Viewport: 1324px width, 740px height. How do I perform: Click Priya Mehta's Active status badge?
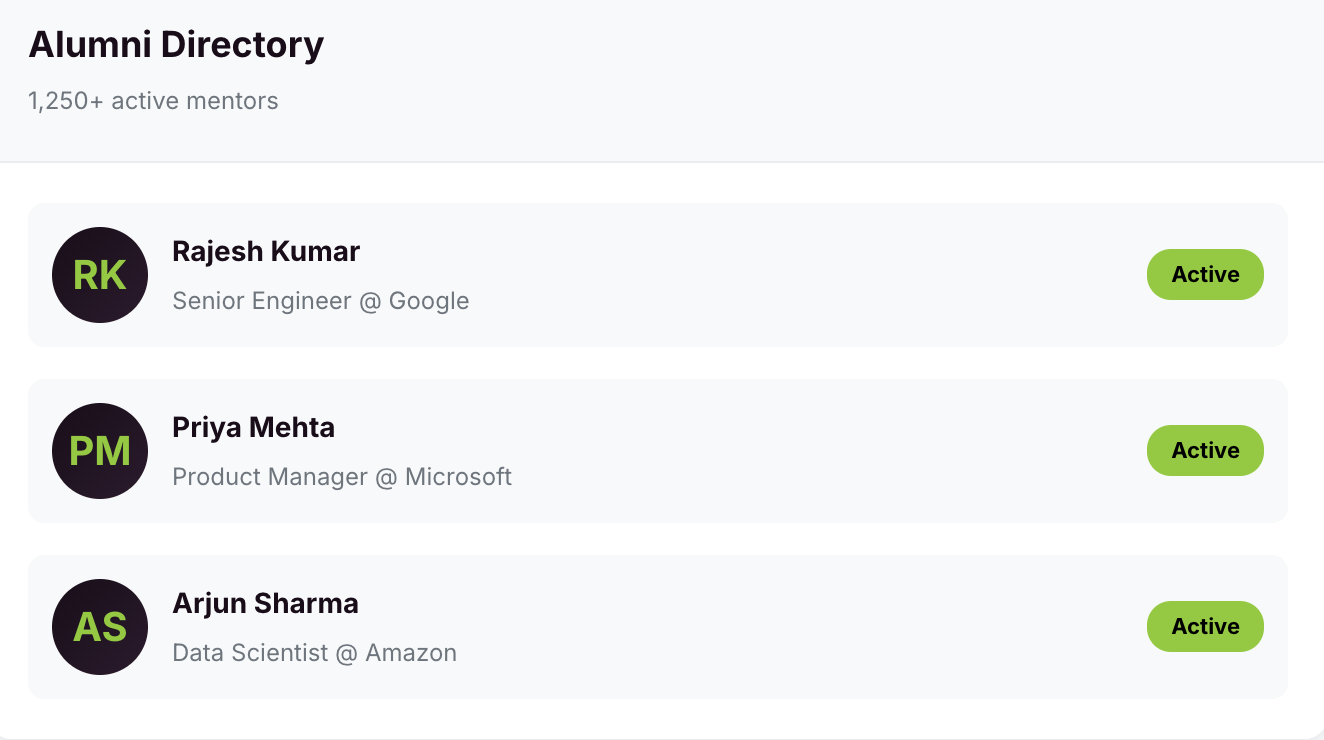click(1205, 451)
